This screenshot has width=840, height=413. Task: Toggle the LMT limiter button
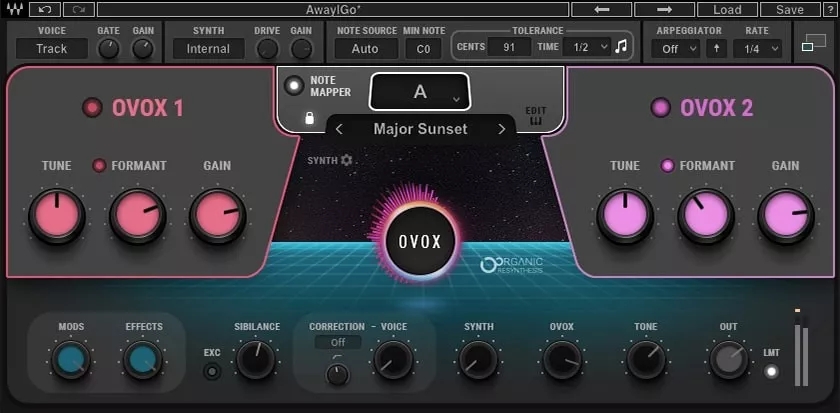(x=771, y=371)
